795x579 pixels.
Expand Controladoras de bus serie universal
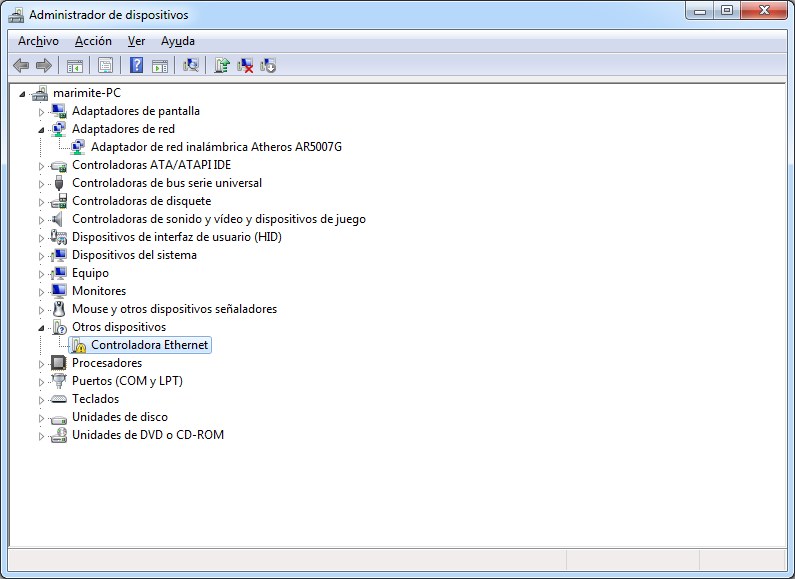[x=41, y=184]
